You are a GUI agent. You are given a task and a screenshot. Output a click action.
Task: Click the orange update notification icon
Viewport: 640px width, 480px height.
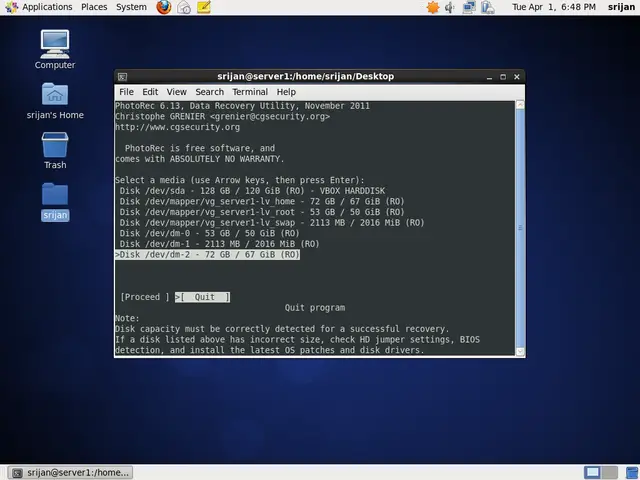433,7
